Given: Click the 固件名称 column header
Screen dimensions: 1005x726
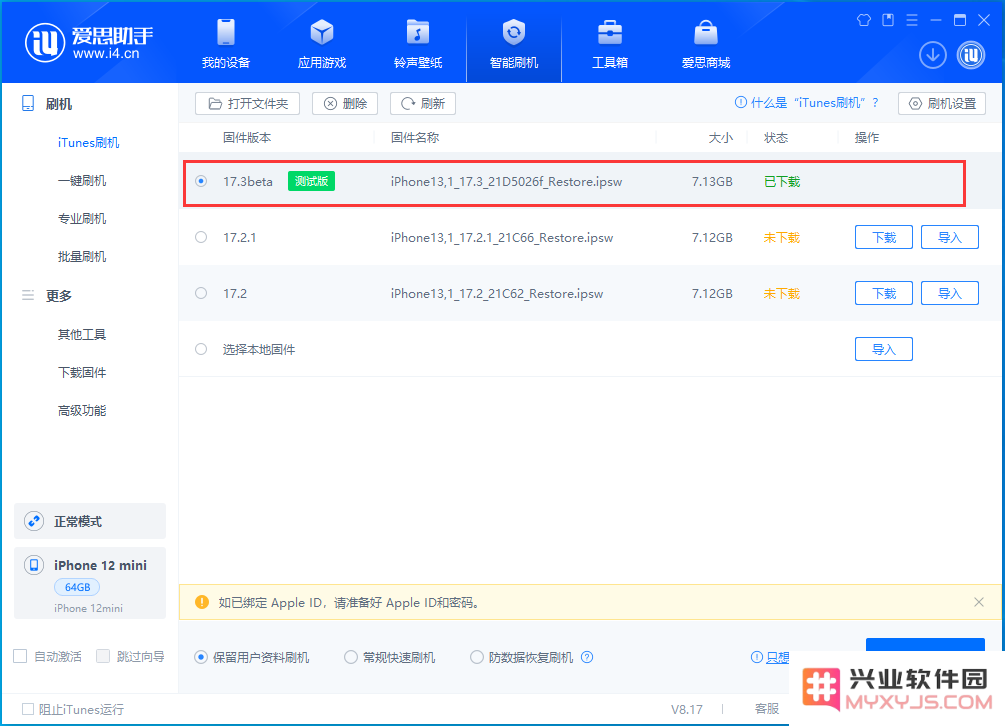Looking at the screenshot, I should point(415,137).
